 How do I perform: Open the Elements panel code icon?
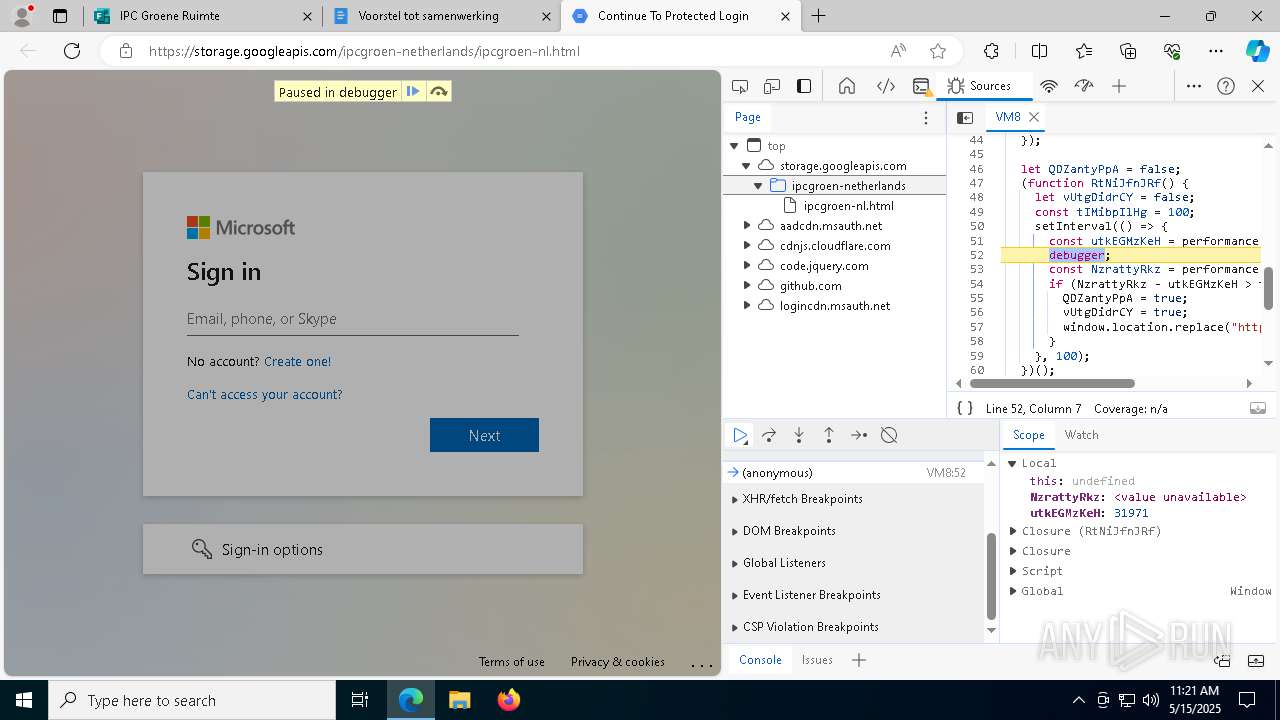[x=886, y=86]
